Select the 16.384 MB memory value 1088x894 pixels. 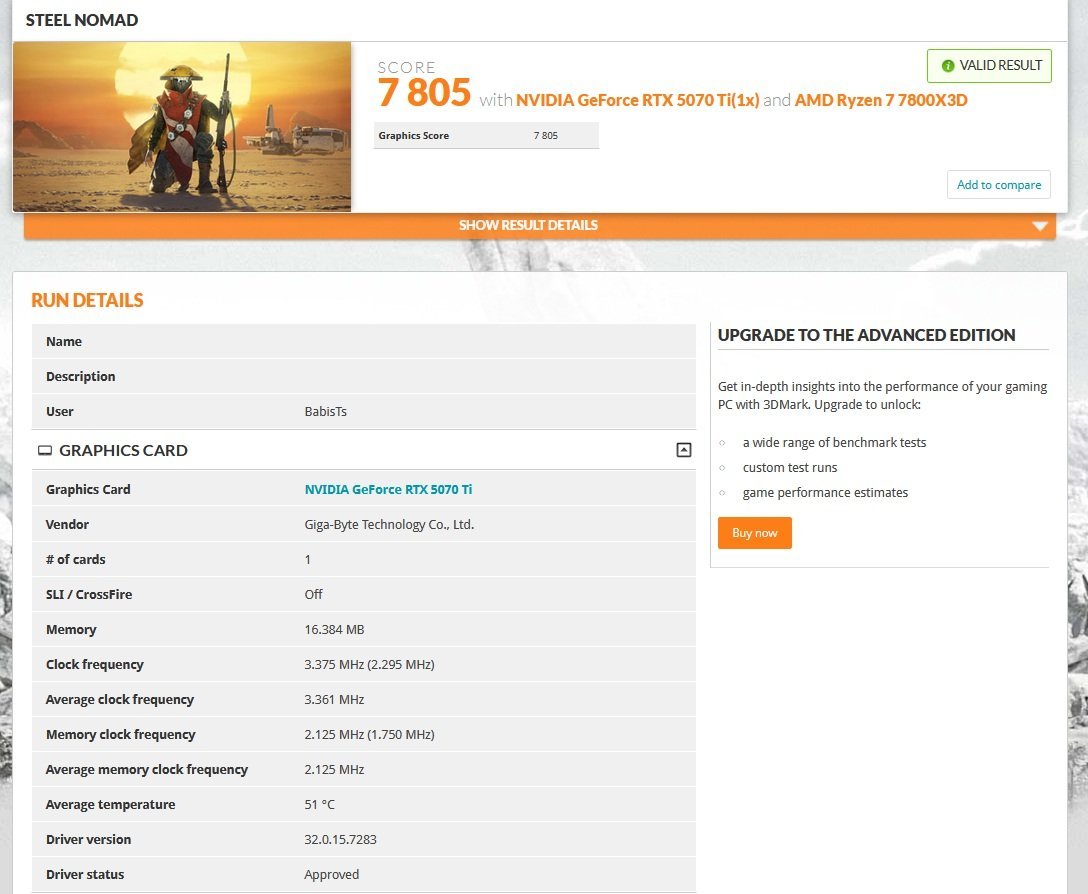tap(334, 630)
